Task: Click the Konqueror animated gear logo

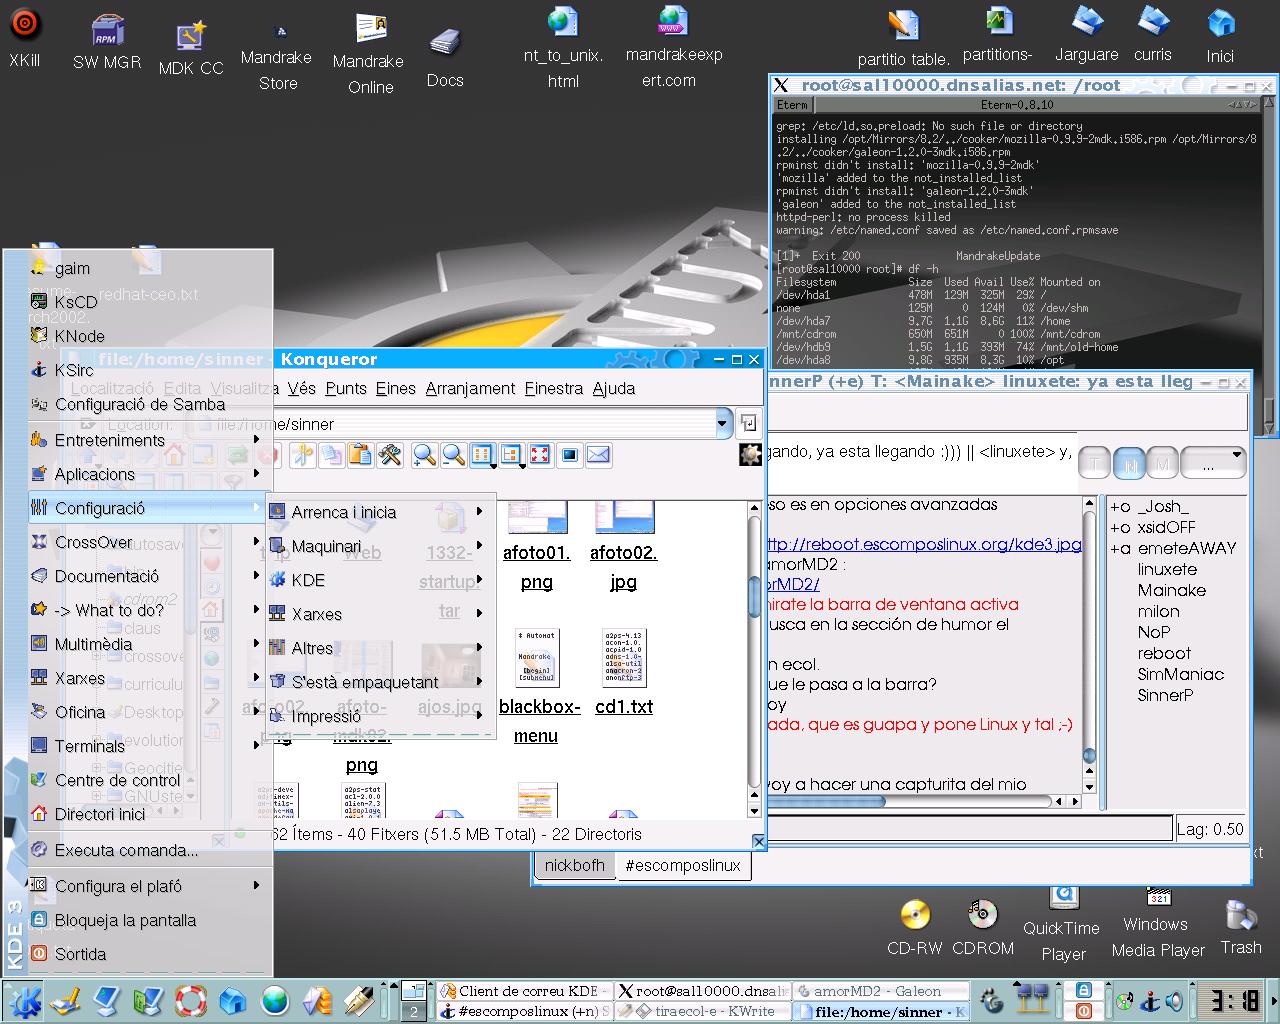Action: pos(750,455)
